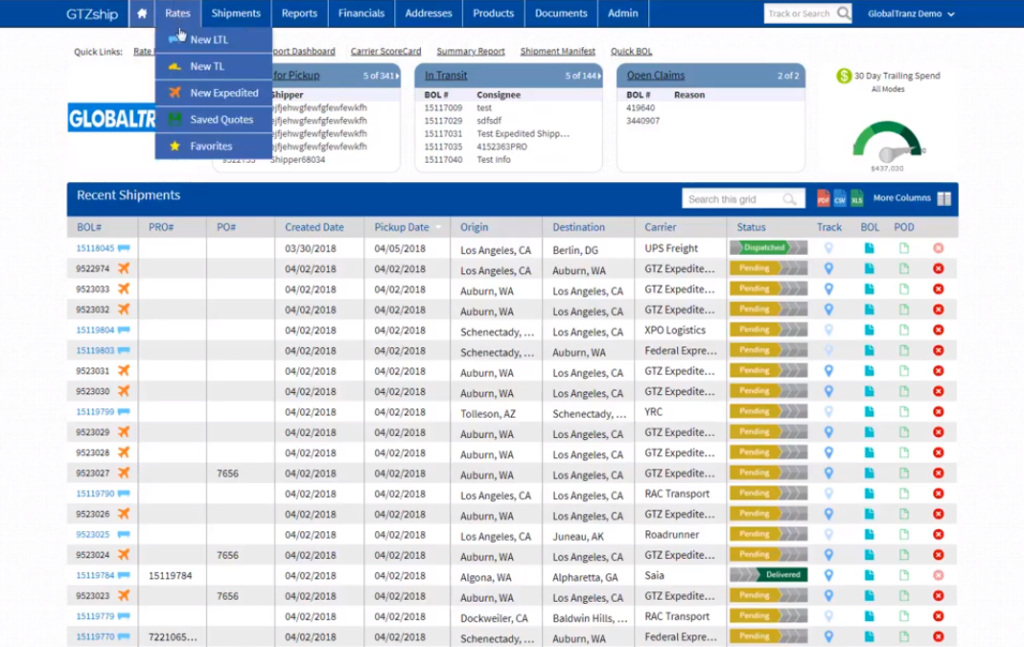The width and height of the screenshot is (1024, 647).
Task: Open the BOL document for shipment 9523027
Action: (869, 473)
